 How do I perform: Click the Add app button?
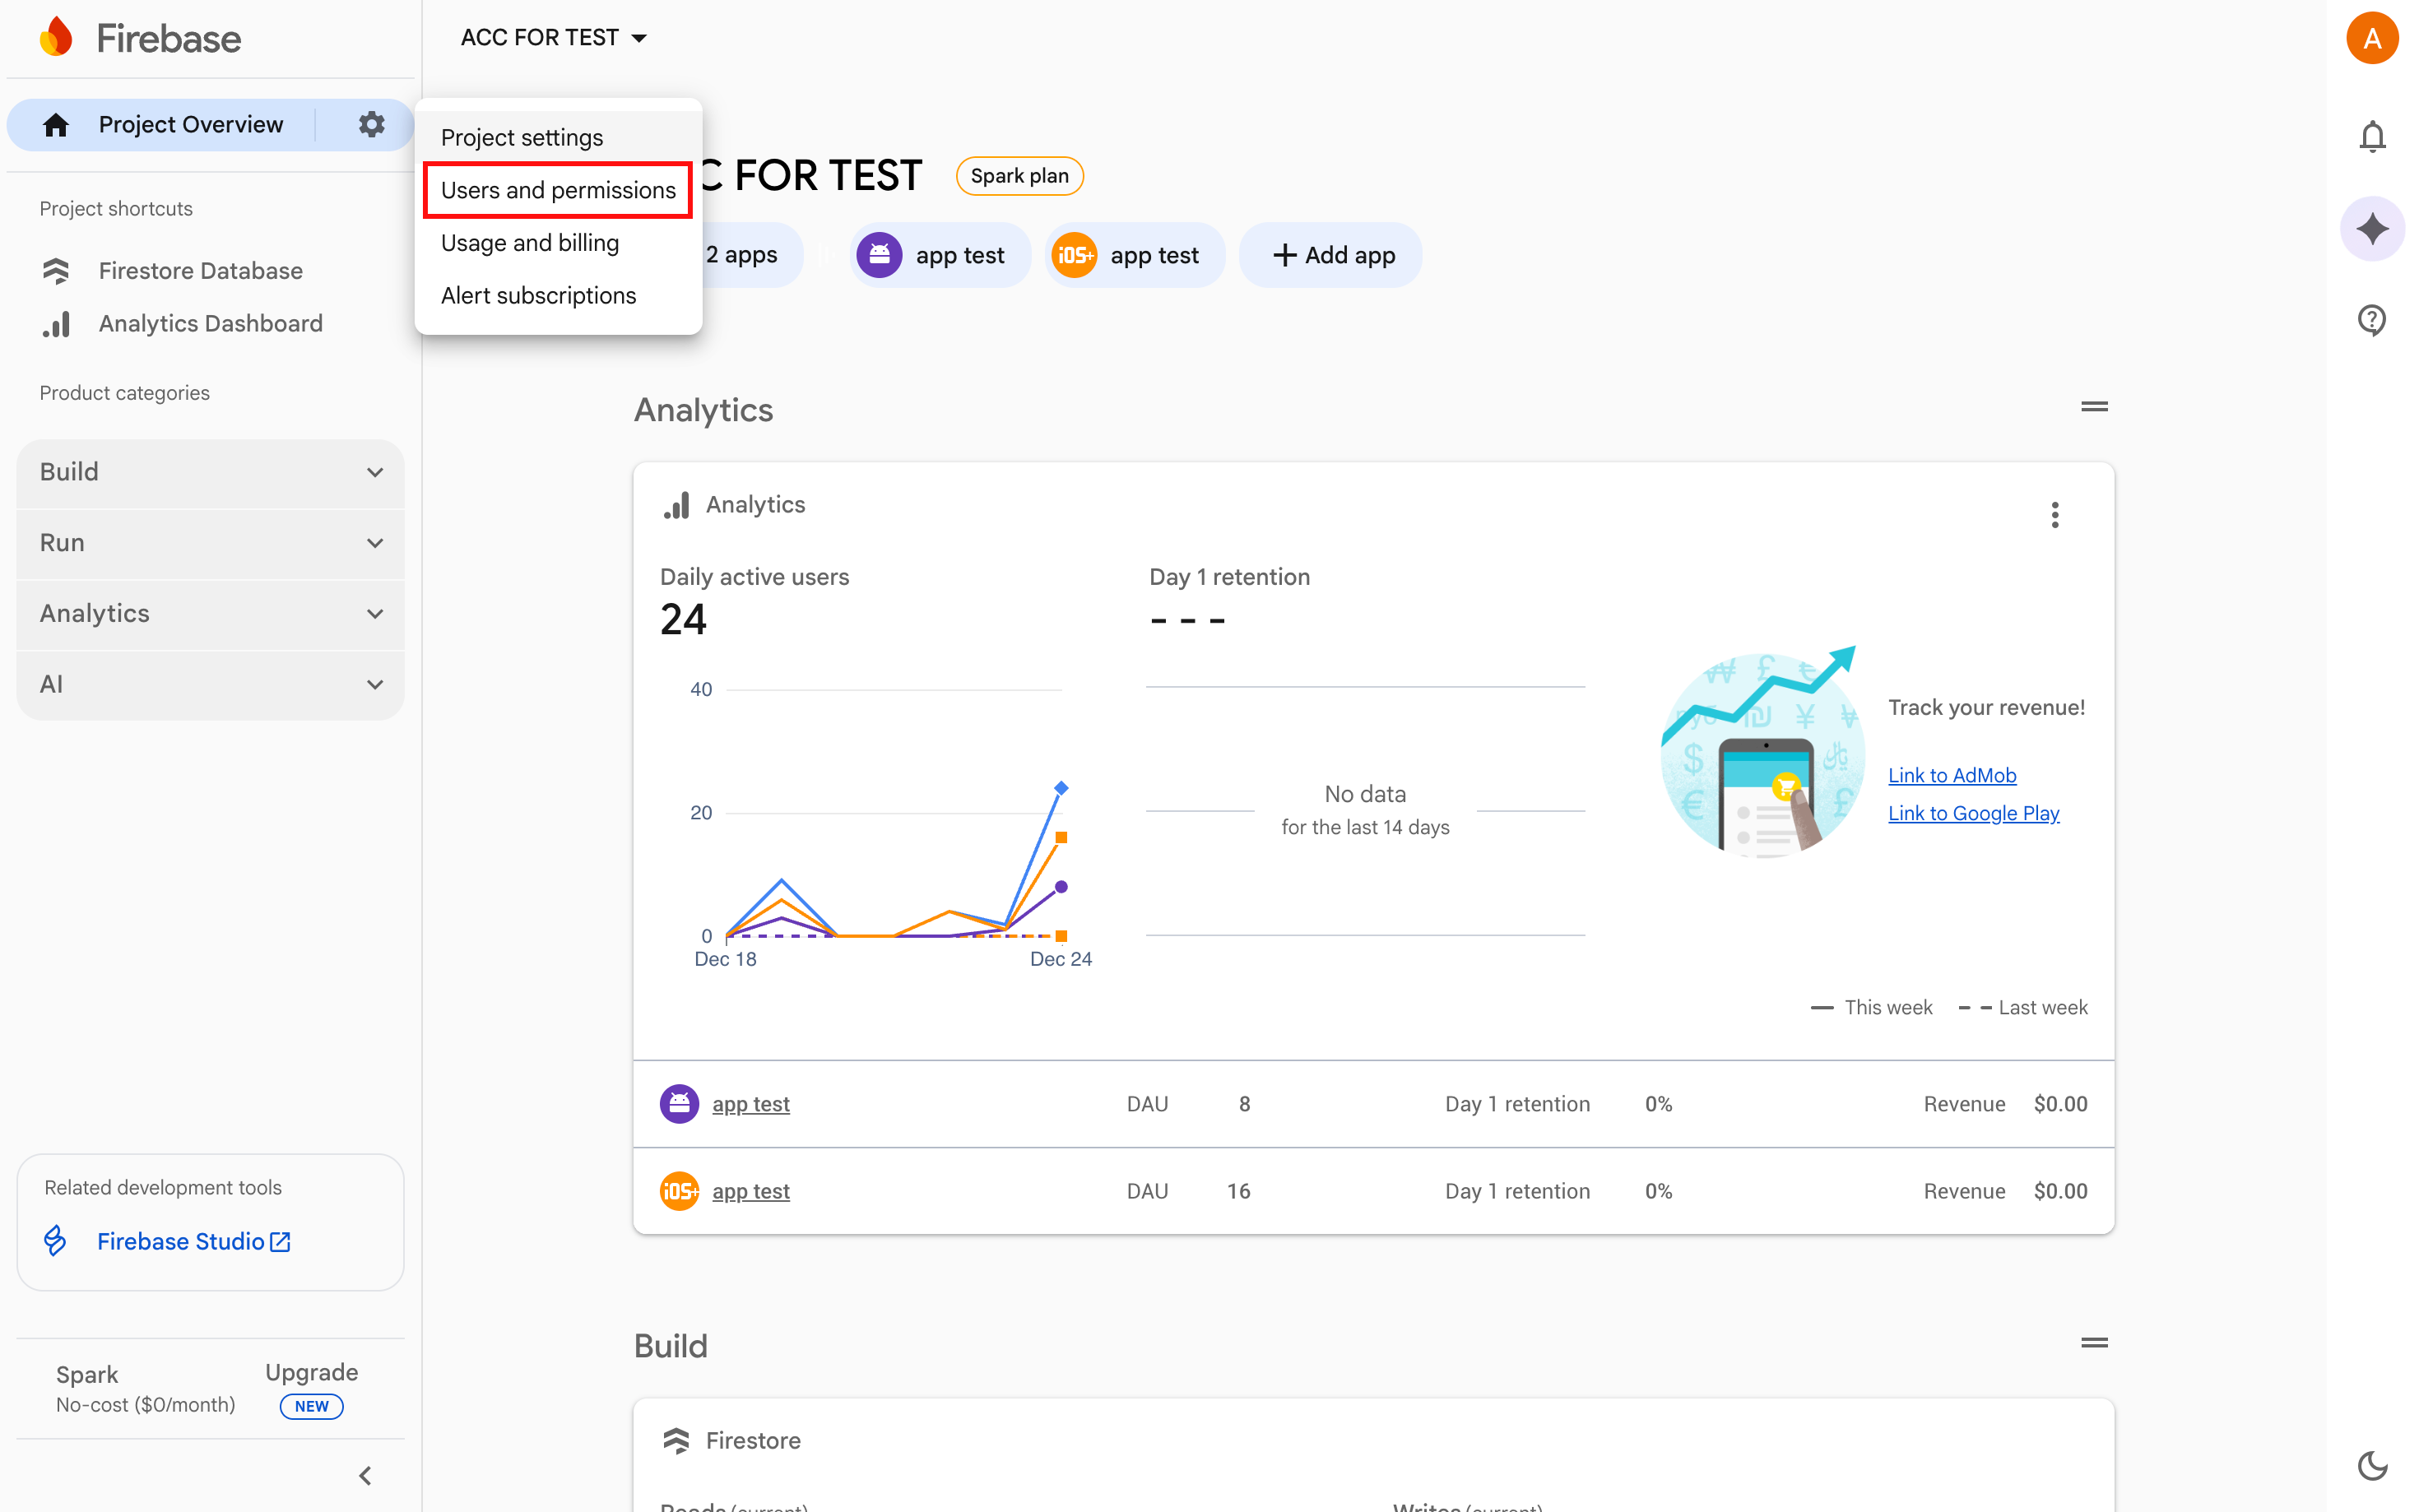point(1333,256)
